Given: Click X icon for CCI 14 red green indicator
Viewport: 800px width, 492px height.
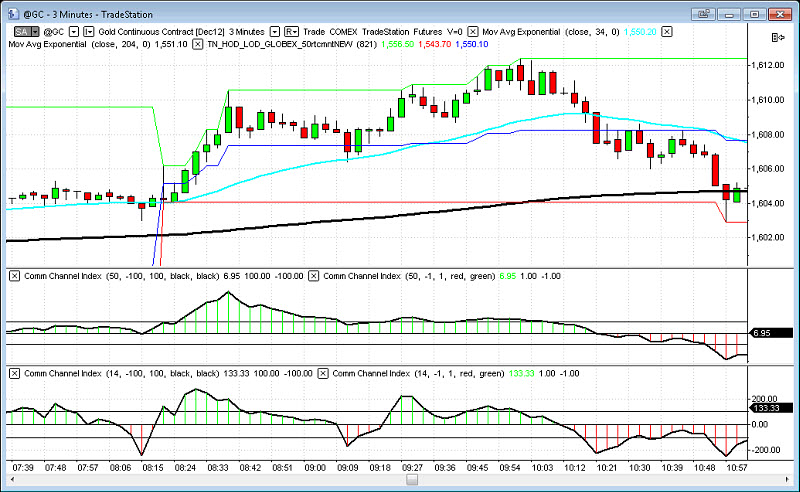Looking at the screenshot, I should 322,373.
